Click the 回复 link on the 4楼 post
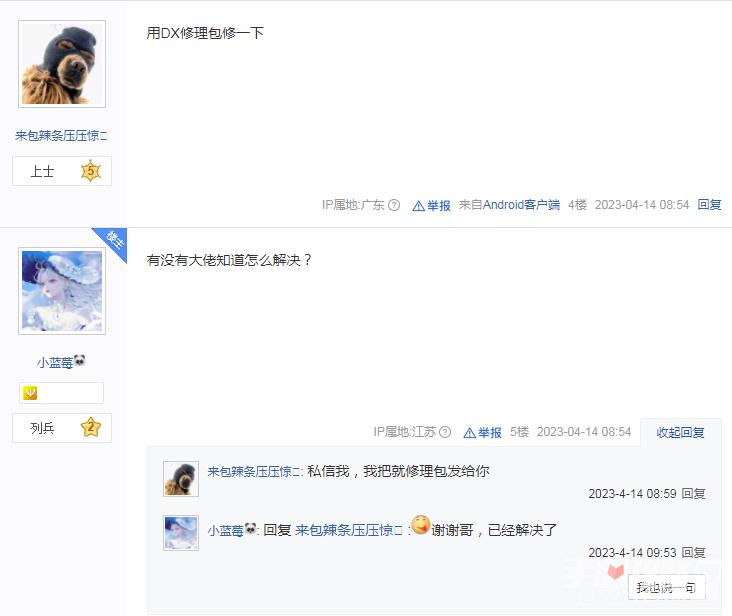The width and height of the screenshot is (732, 616). 709,204
